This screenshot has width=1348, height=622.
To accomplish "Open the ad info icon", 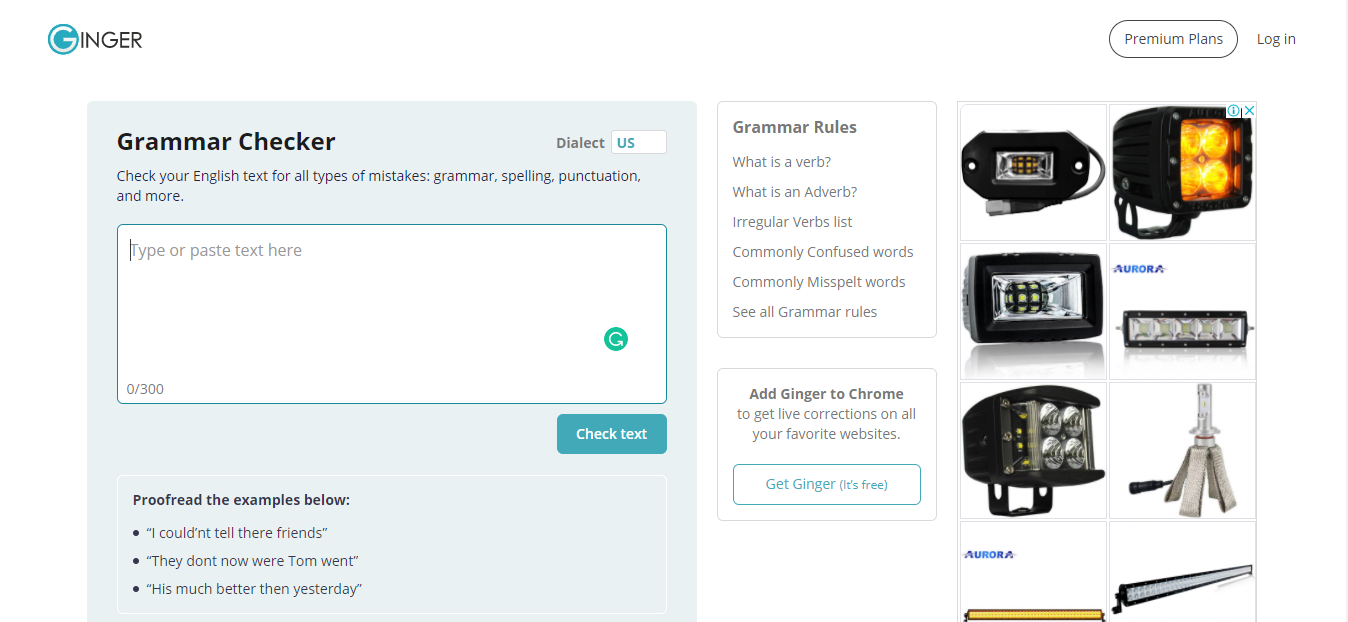I will [1234, 111].
